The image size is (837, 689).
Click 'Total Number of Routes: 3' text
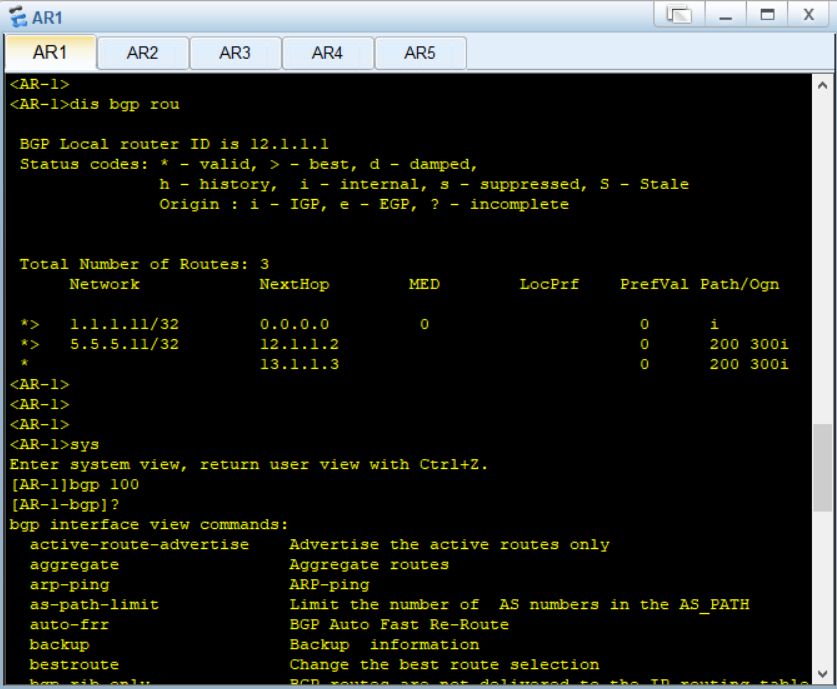[x=144, y=264]
